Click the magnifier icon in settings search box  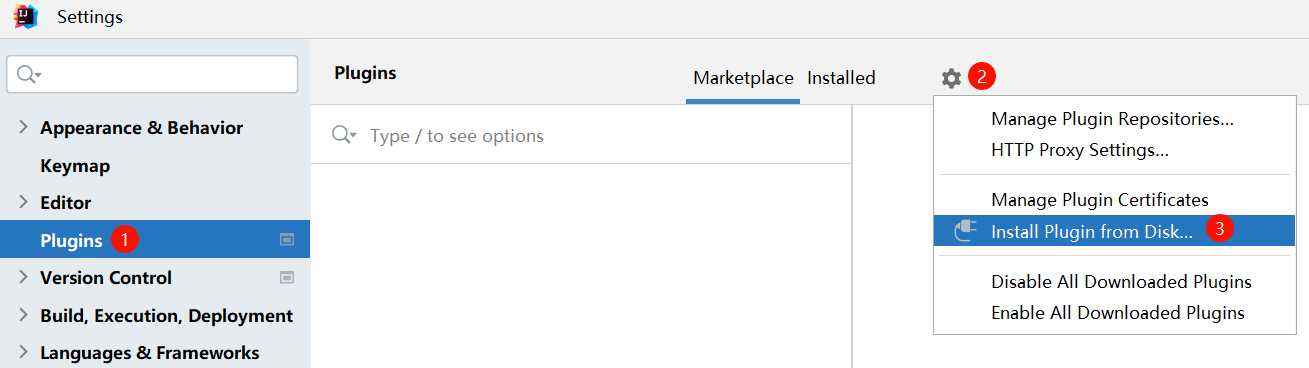tap(29, 74)
